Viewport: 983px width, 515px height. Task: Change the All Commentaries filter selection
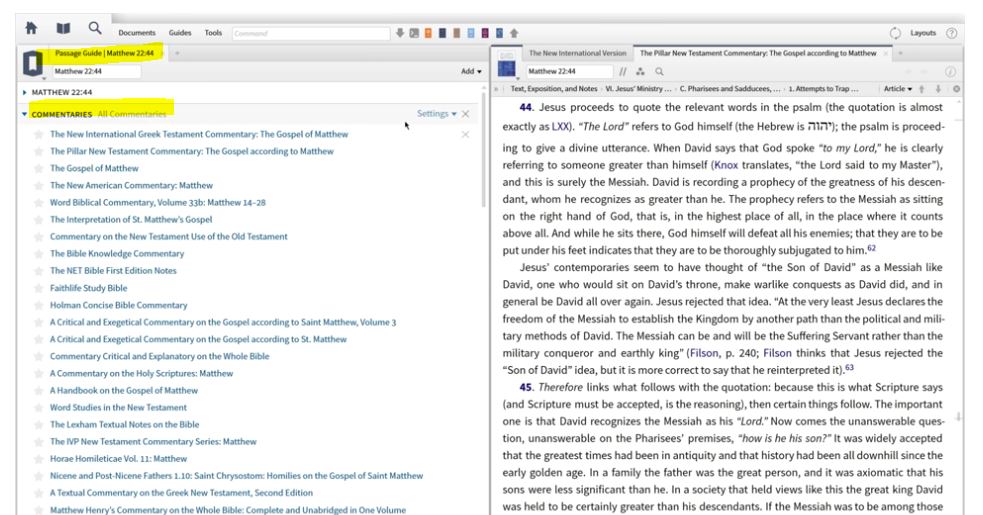pyautogui.click(x=132, y=114)
